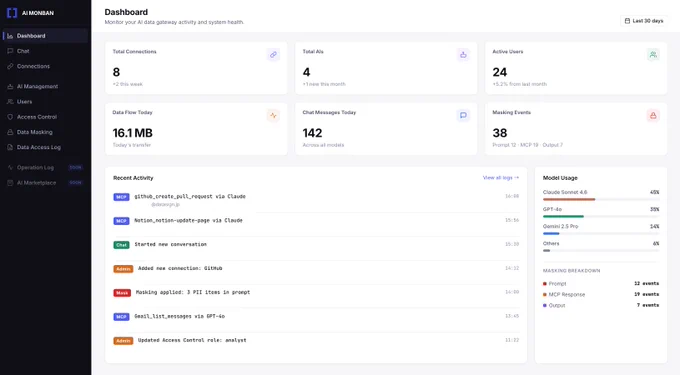Click the AI Management sidebar icon
The width and height of the screenshot is (680, 375).
(x=10, y=86)
